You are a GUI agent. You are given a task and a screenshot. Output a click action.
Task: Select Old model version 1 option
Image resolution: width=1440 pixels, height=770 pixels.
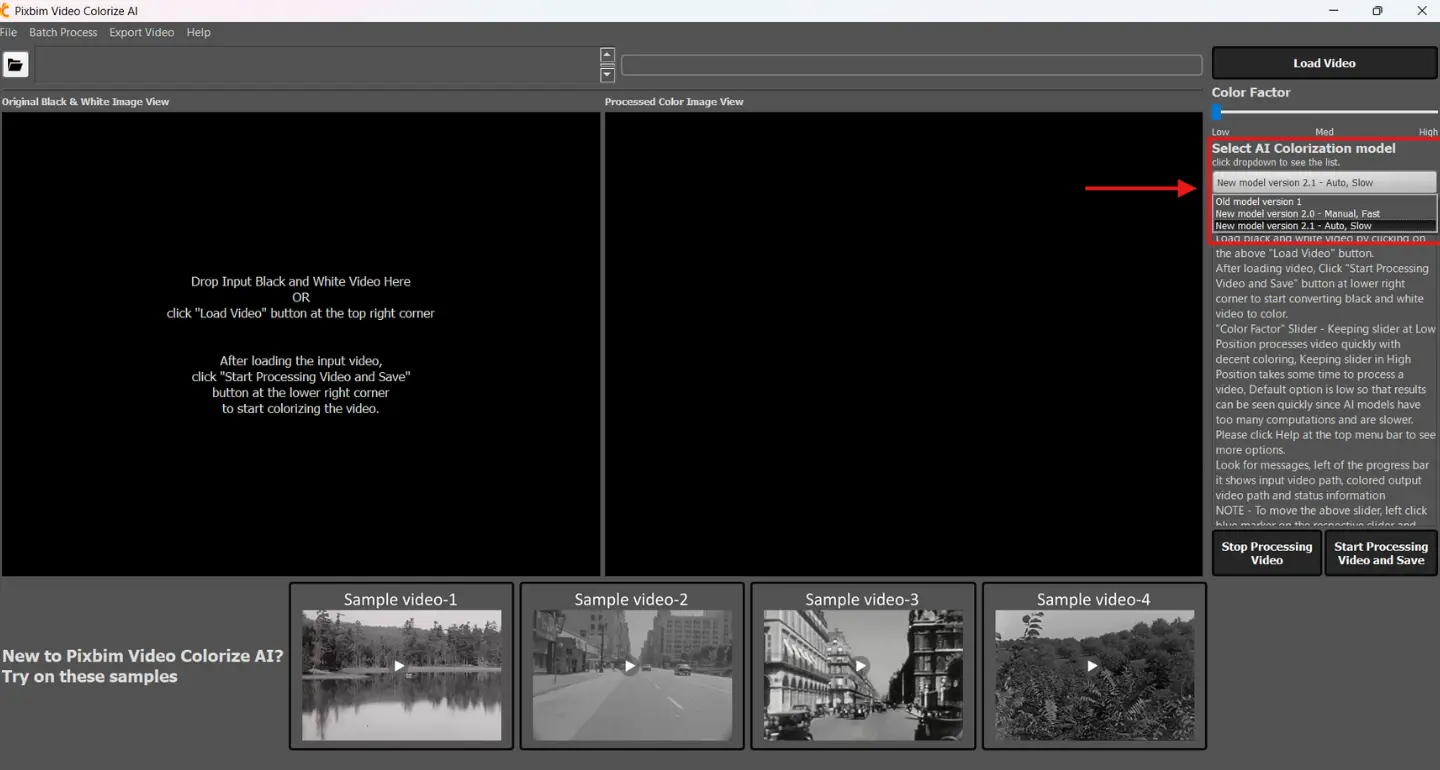pos(1324,202)
